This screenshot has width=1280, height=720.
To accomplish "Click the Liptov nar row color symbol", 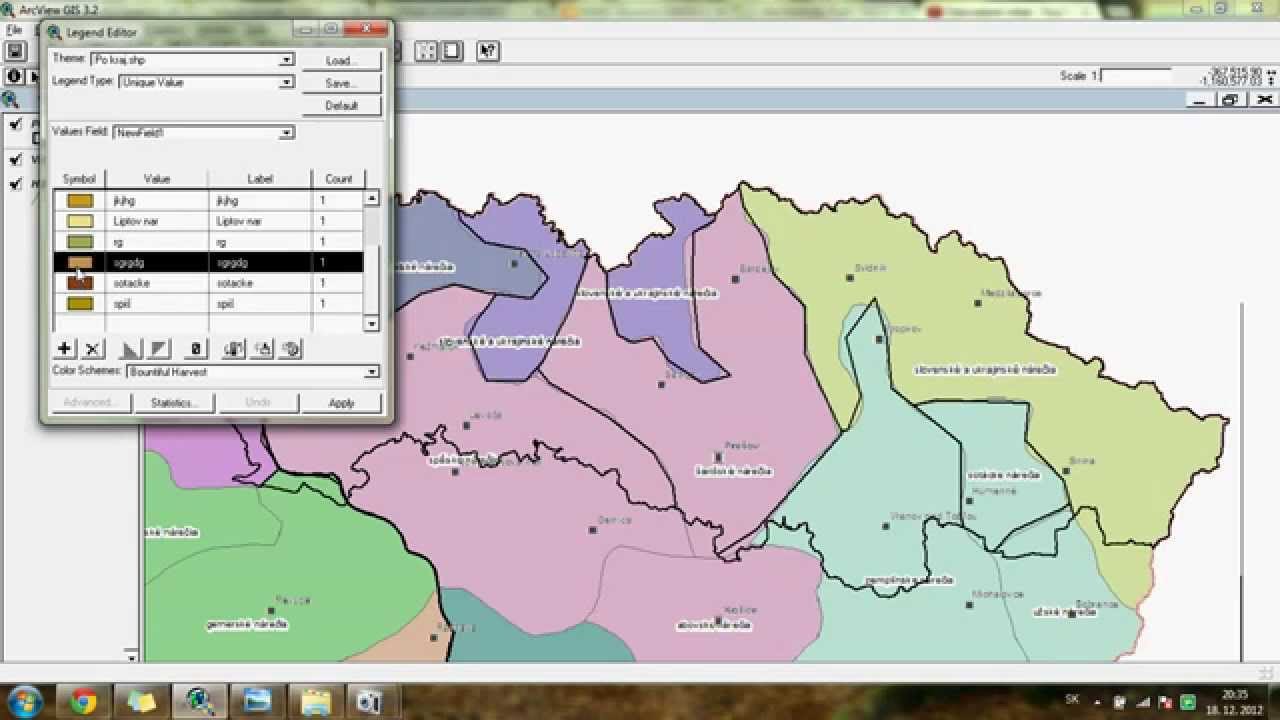I will tap(80, 221).
